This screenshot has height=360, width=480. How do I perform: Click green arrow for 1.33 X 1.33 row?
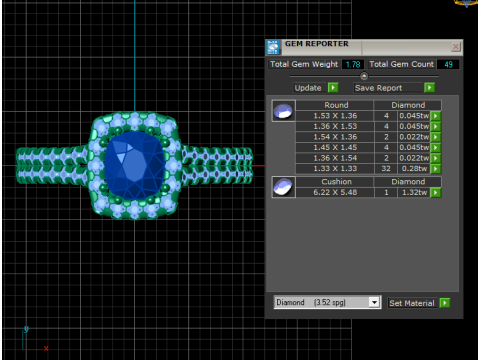pyautogui.click(x=436, y=169)
